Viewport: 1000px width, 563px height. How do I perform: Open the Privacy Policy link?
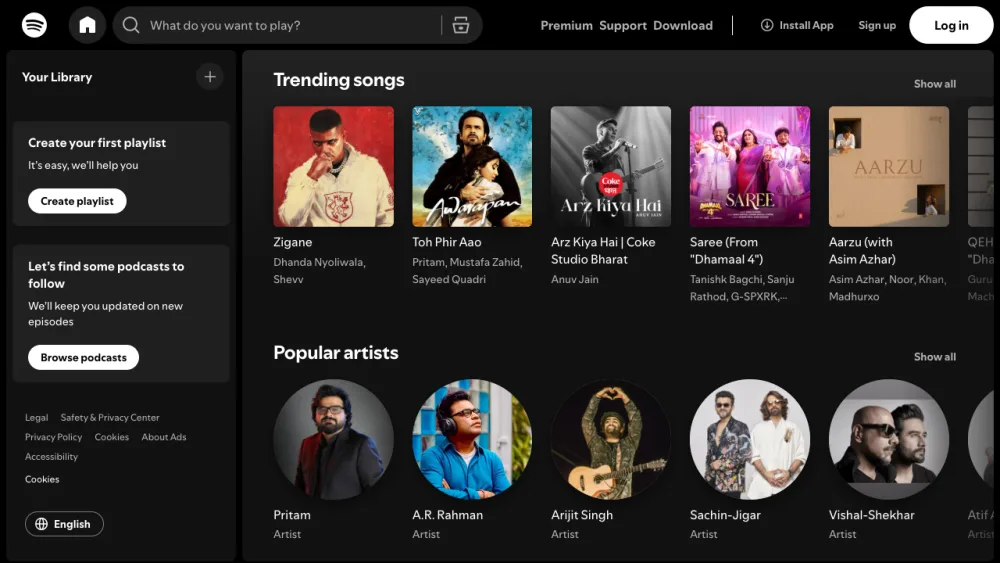54,437
